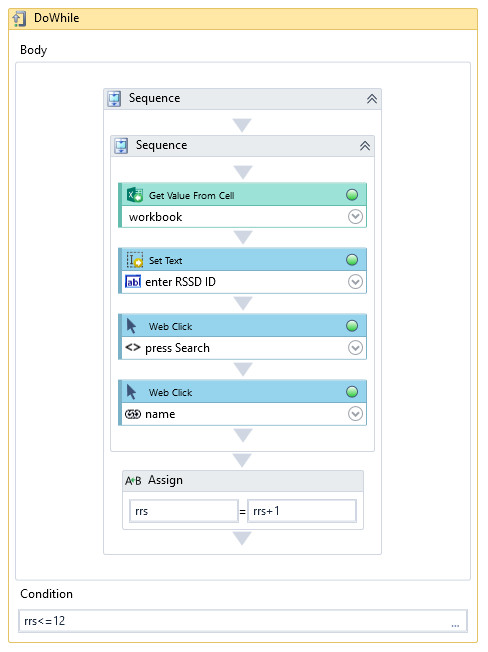Expand the workbook activity dropdown arrow

coord(355,217)
